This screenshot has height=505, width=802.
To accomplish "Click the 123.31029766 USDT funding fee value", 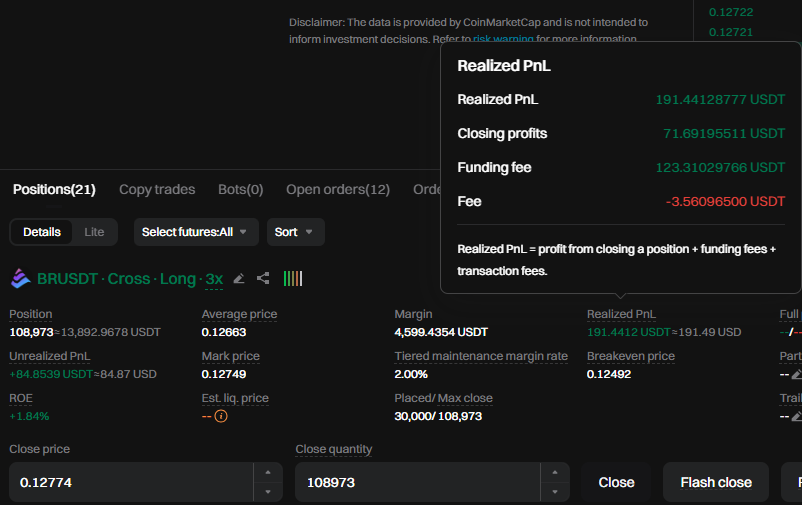I will [720, 167].
